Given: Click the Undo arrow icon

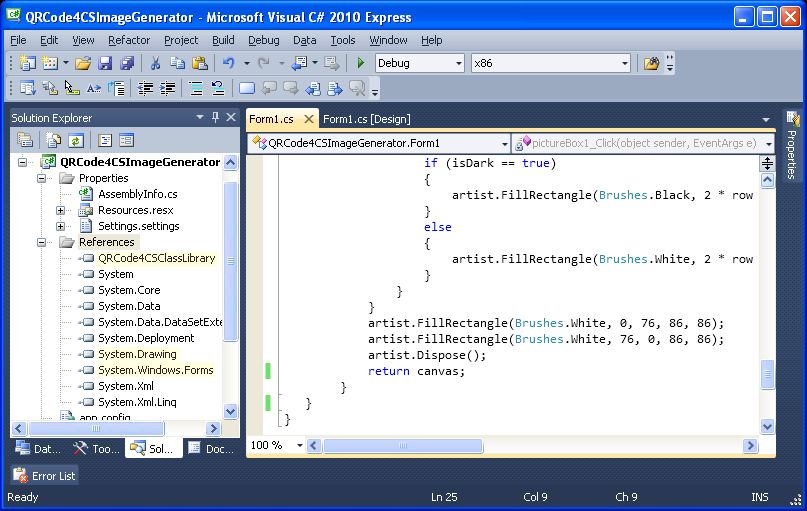Looking at the screenshot, I should [x=228, y=63].
